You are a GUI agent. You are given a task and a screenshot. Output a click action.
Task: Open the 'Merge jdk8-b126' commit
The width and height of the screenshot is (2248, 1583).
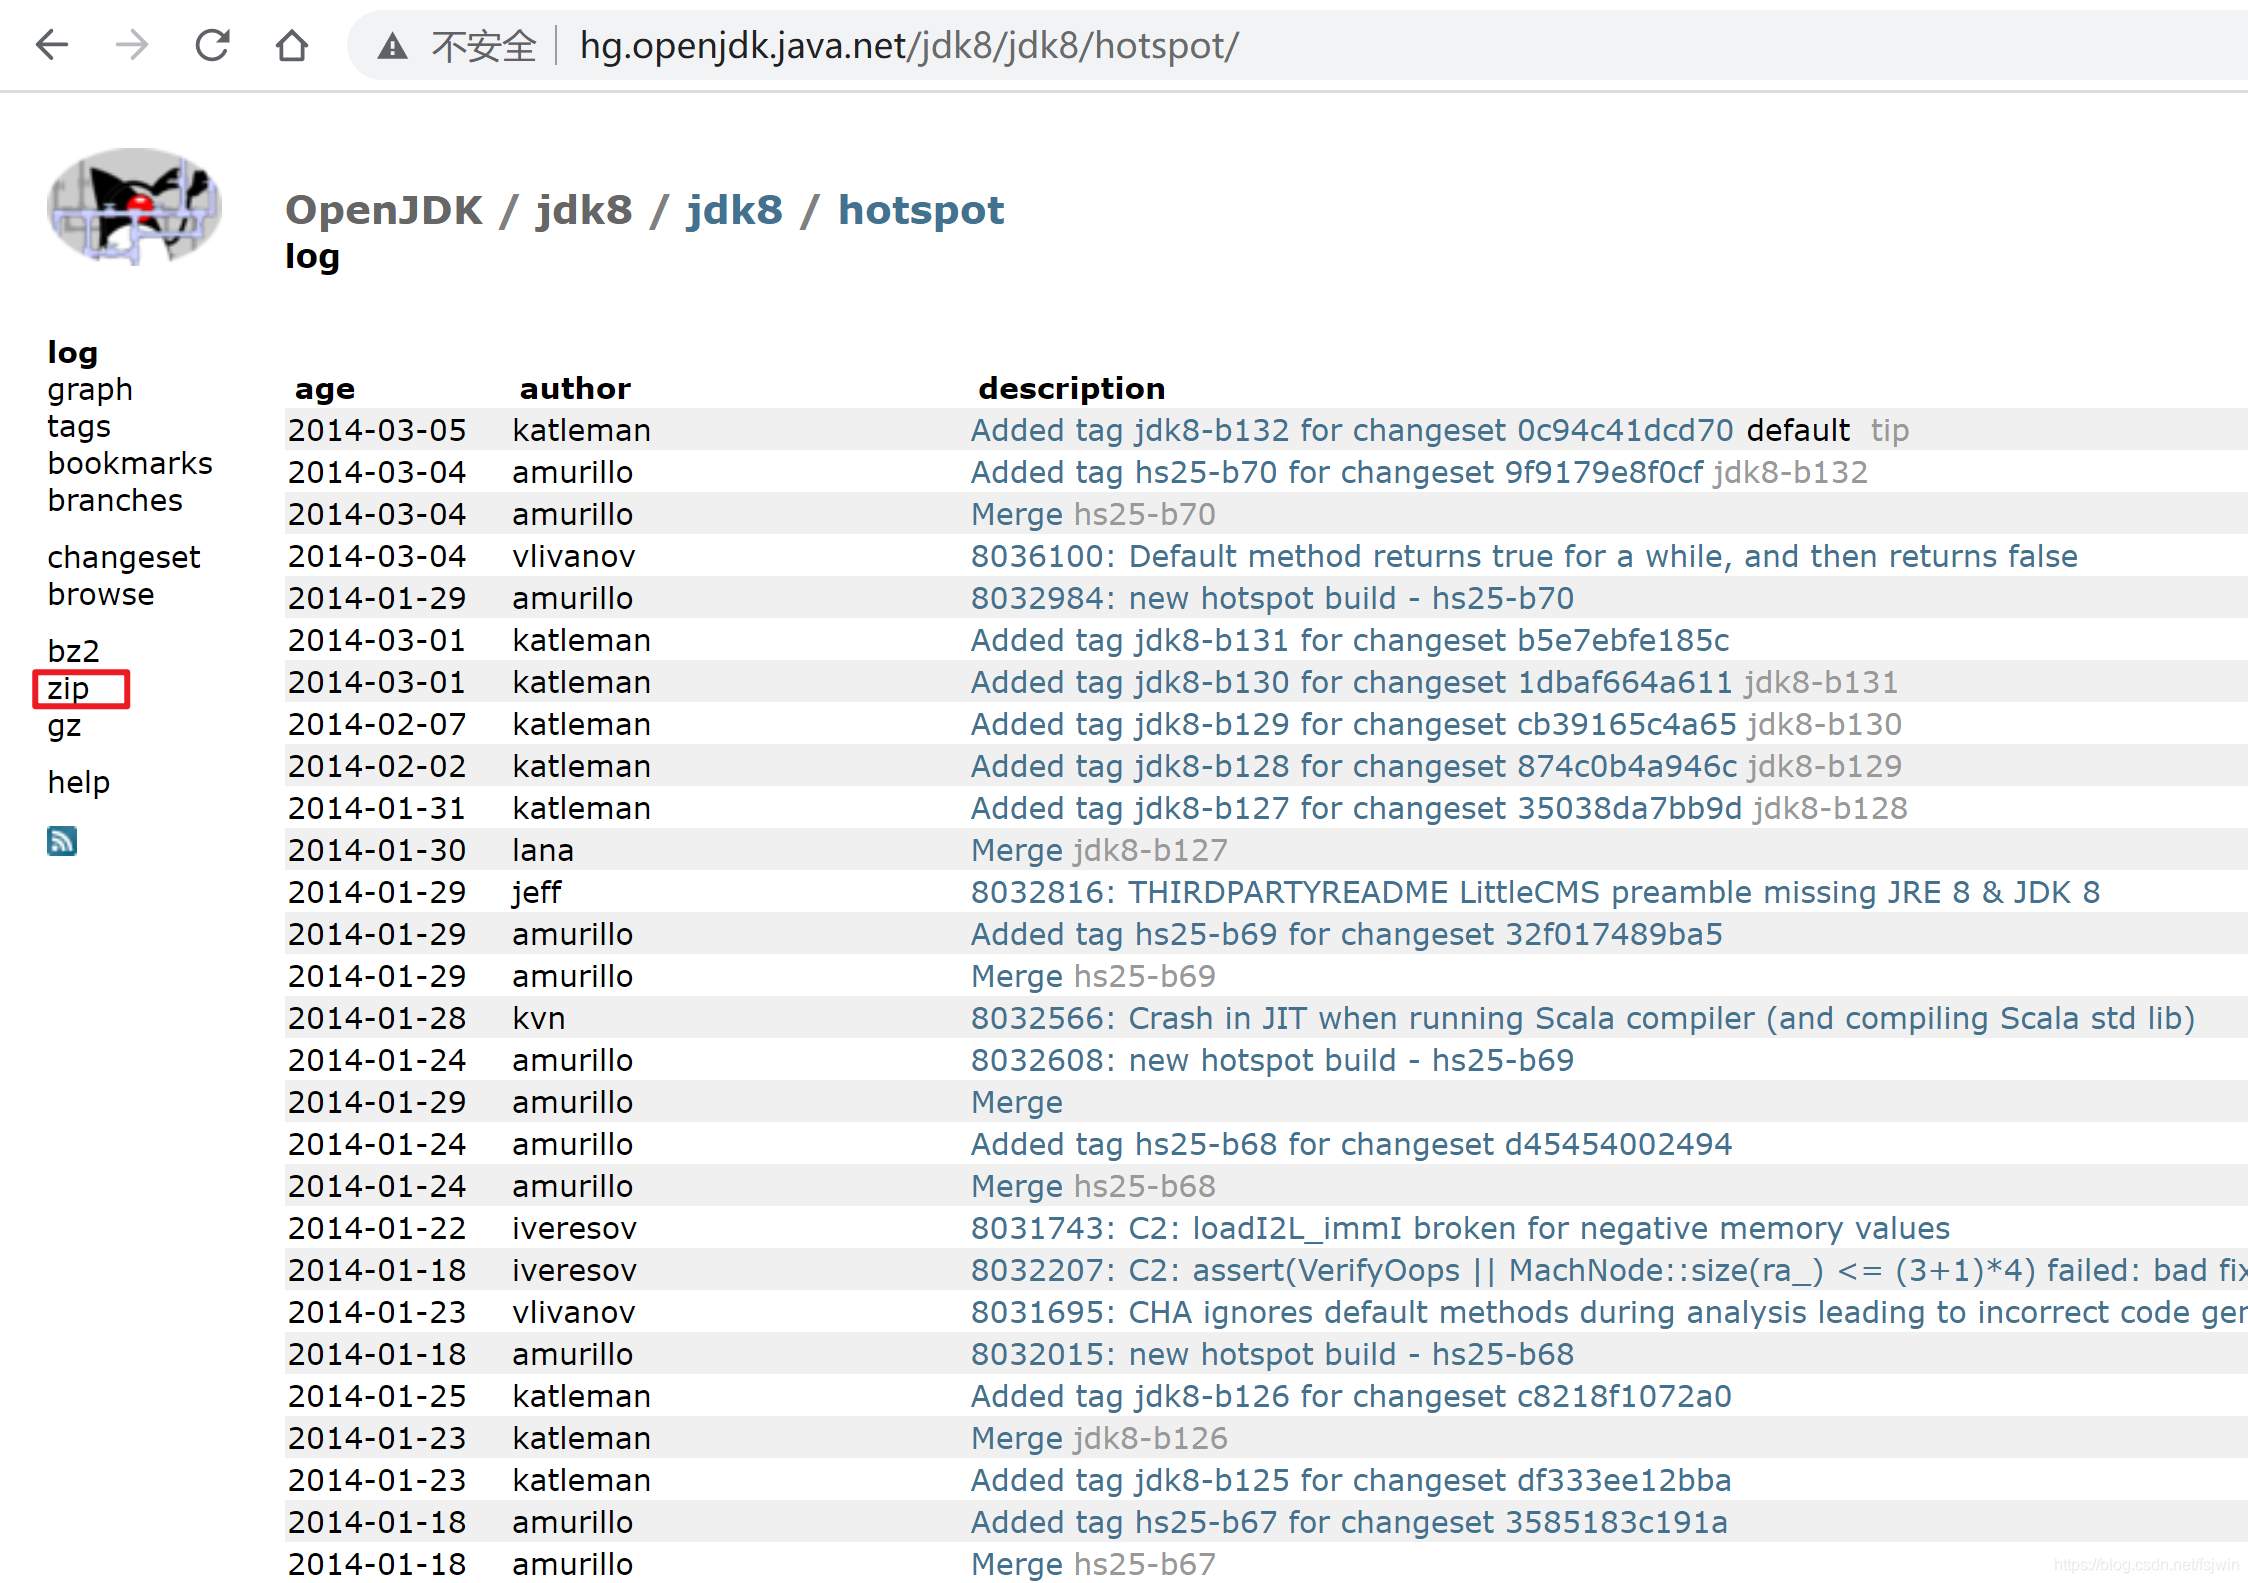(x=1017, y=1438)
